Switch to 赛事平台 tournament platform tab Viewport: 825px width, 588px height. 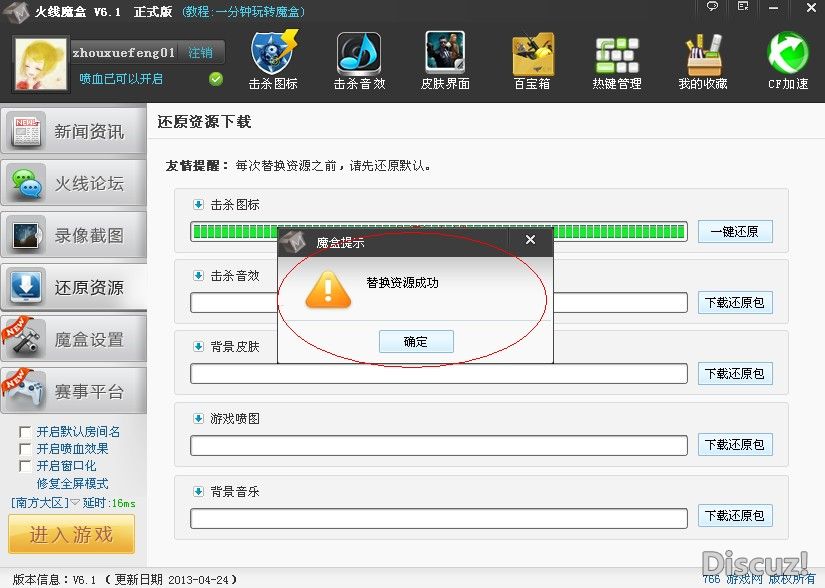pyautogui.click(x=74, y=391)
